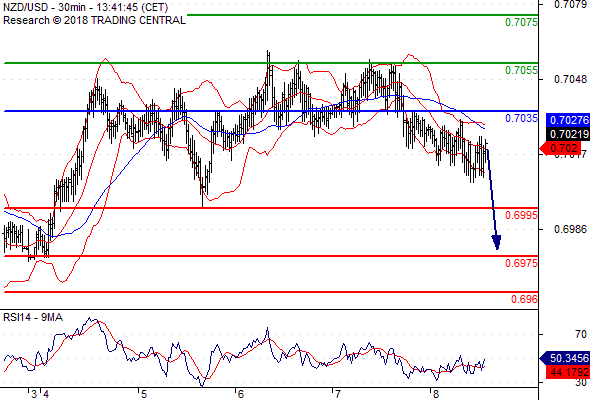The height and width of the screenshot is (400, 590).
Task: Click the 0.6986 price axis value
Action: coord(570,229)
